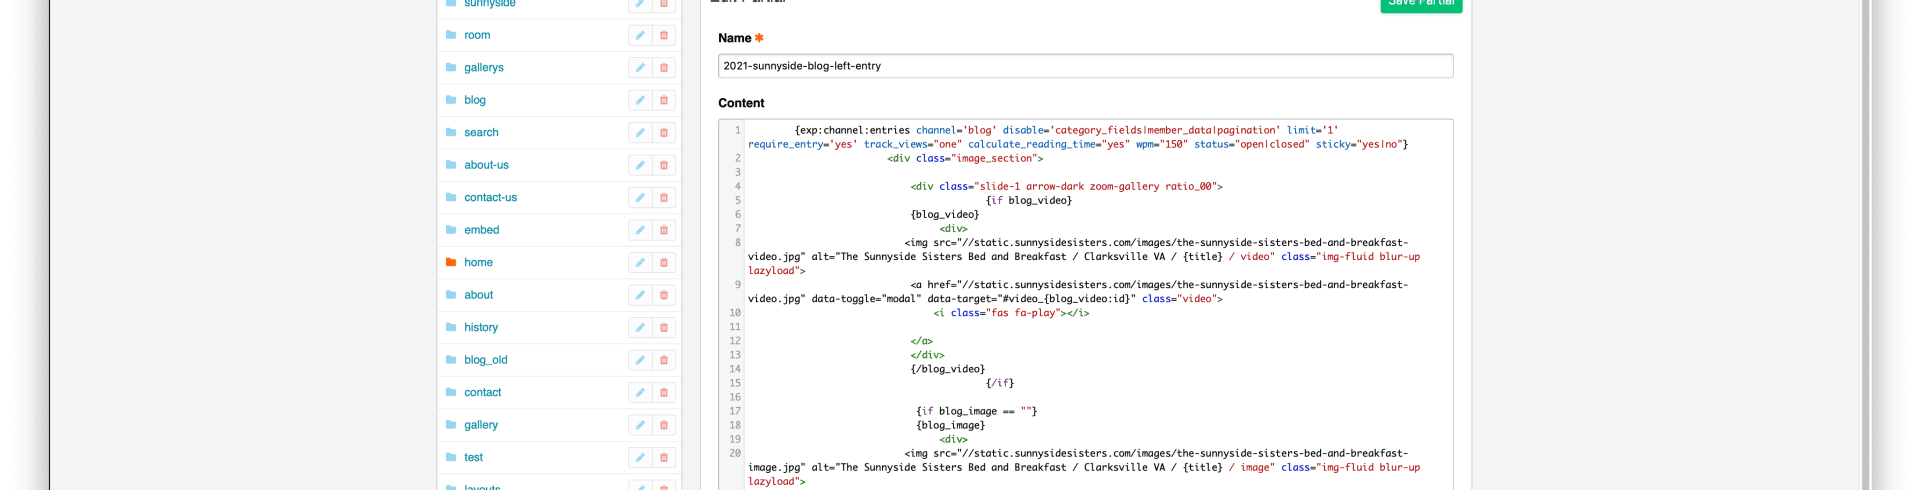Click line number 10 in editor gutter
The width and height of the screenshot is (1920, 490).
tap(735, 313)
